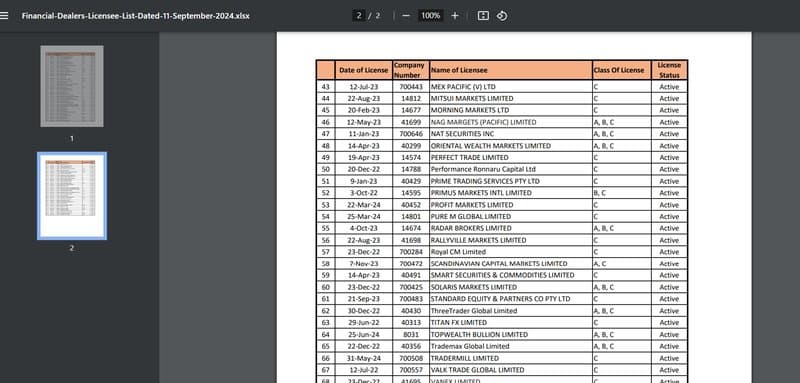800x383 pixels.
Task: Select page 2 thumbnail
Action: (x=72, y=196)
